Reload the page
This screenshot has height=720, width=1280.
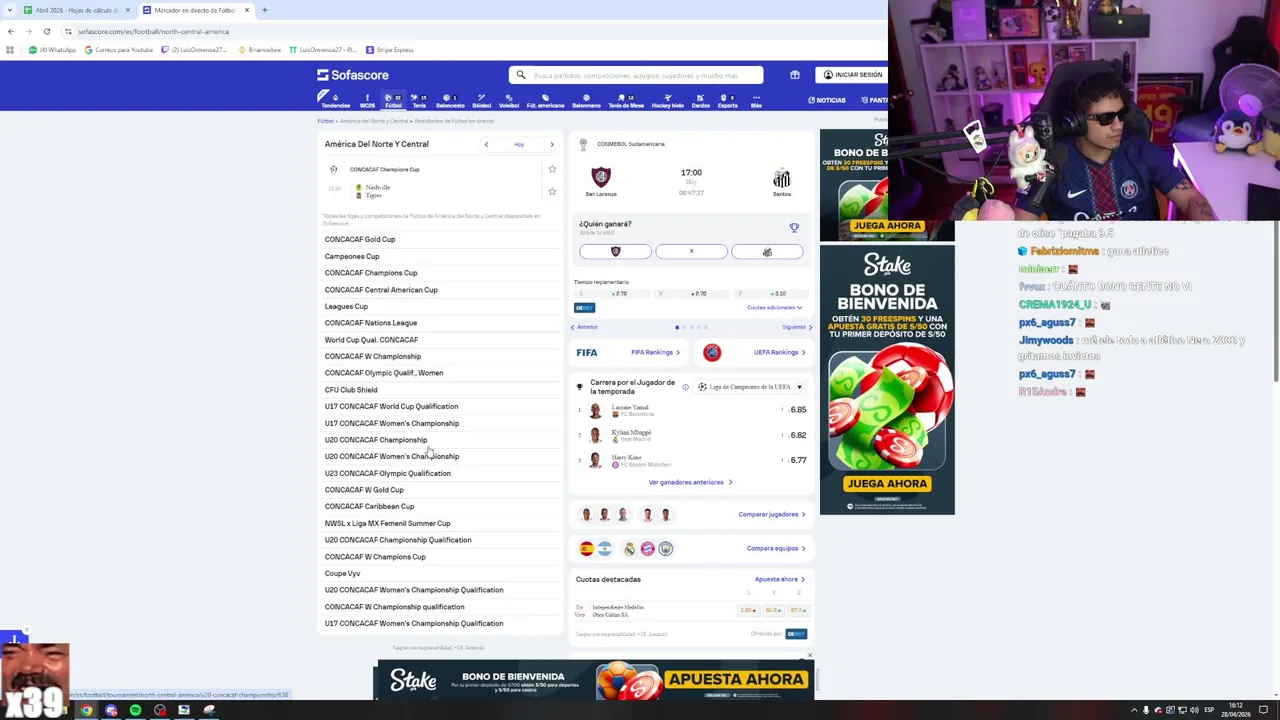(x=46, y=31)
